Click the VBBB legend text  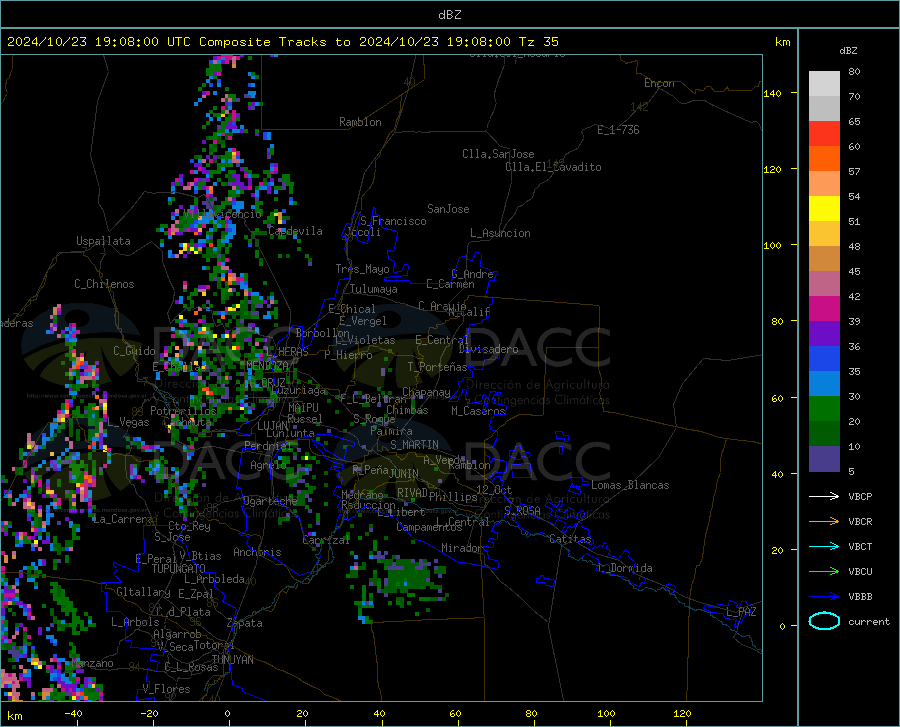(x=860, y=597)
